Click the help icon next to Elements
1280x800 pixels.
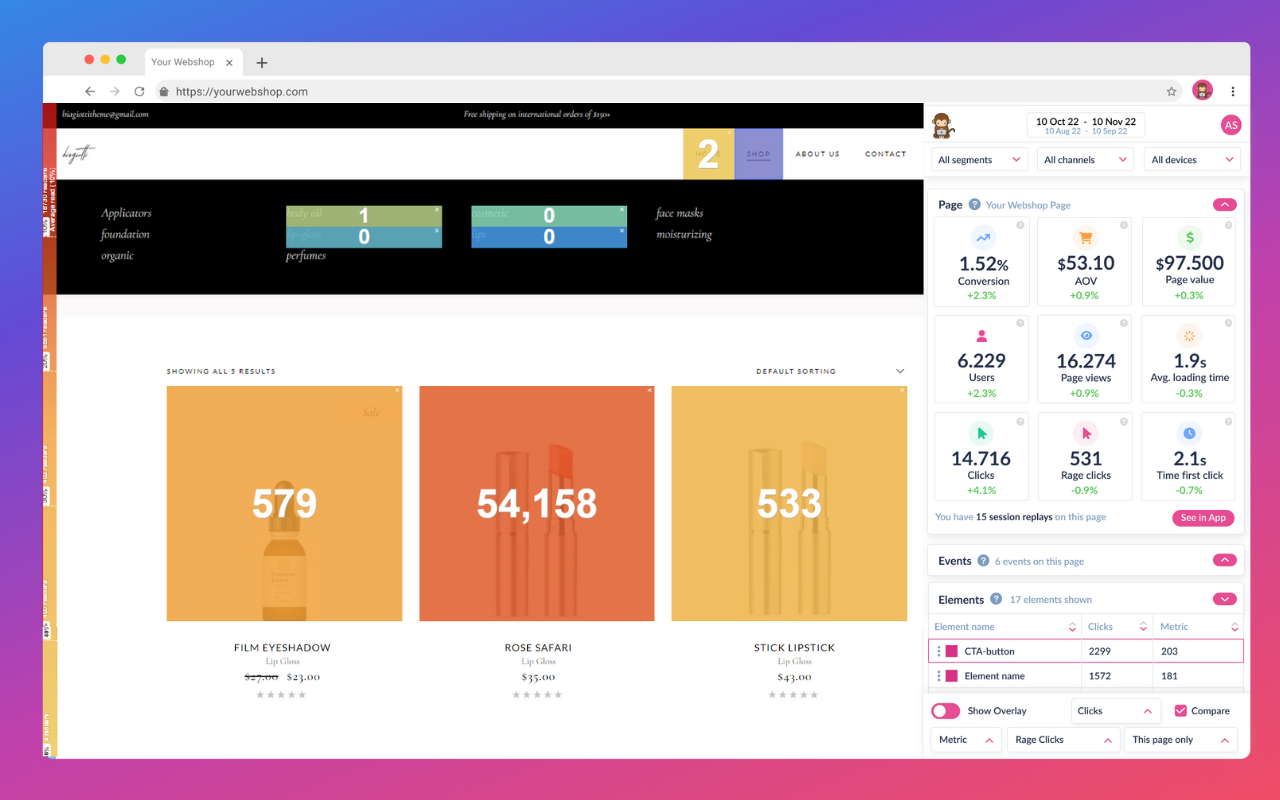996,599
